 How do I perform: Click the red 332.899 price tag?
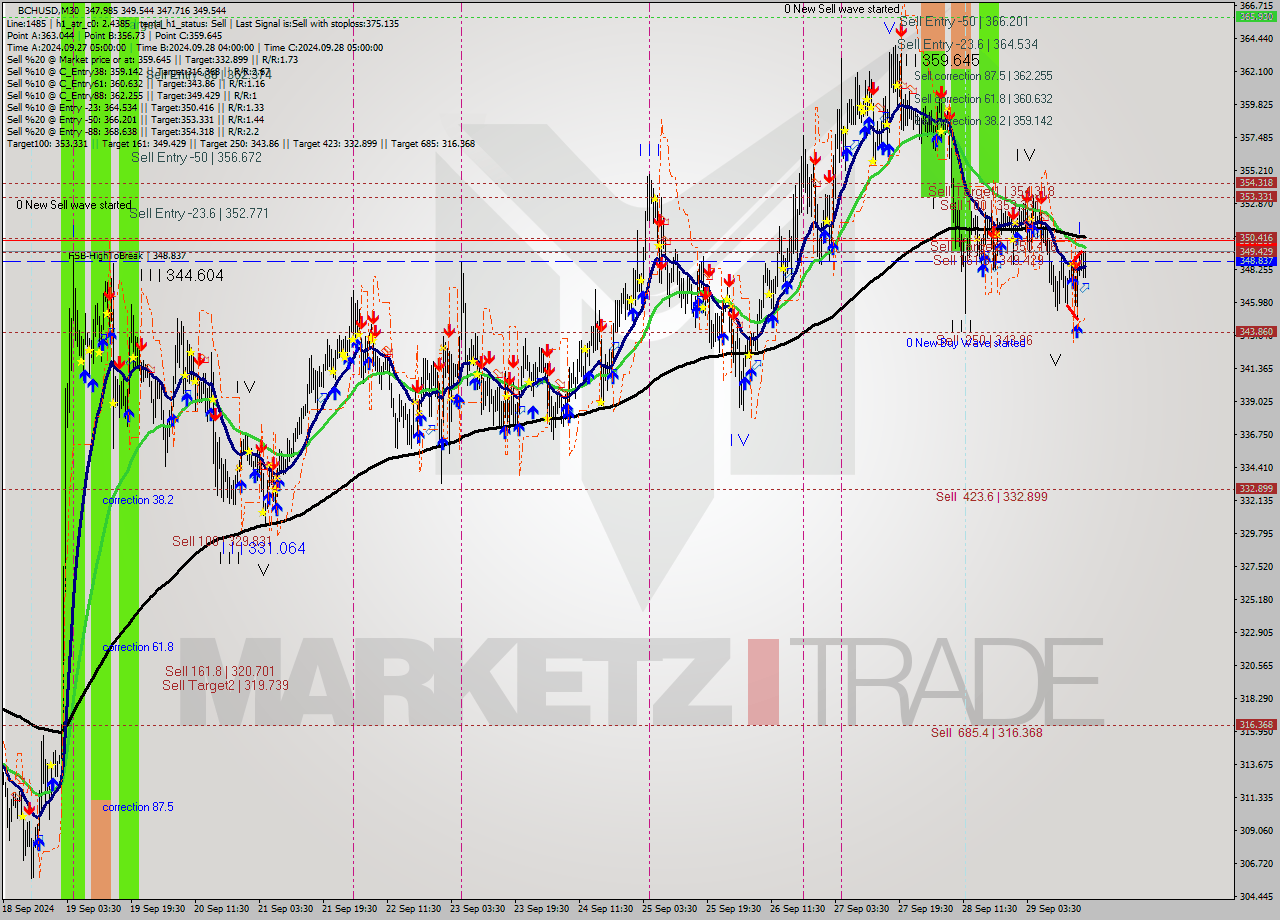1257,489
